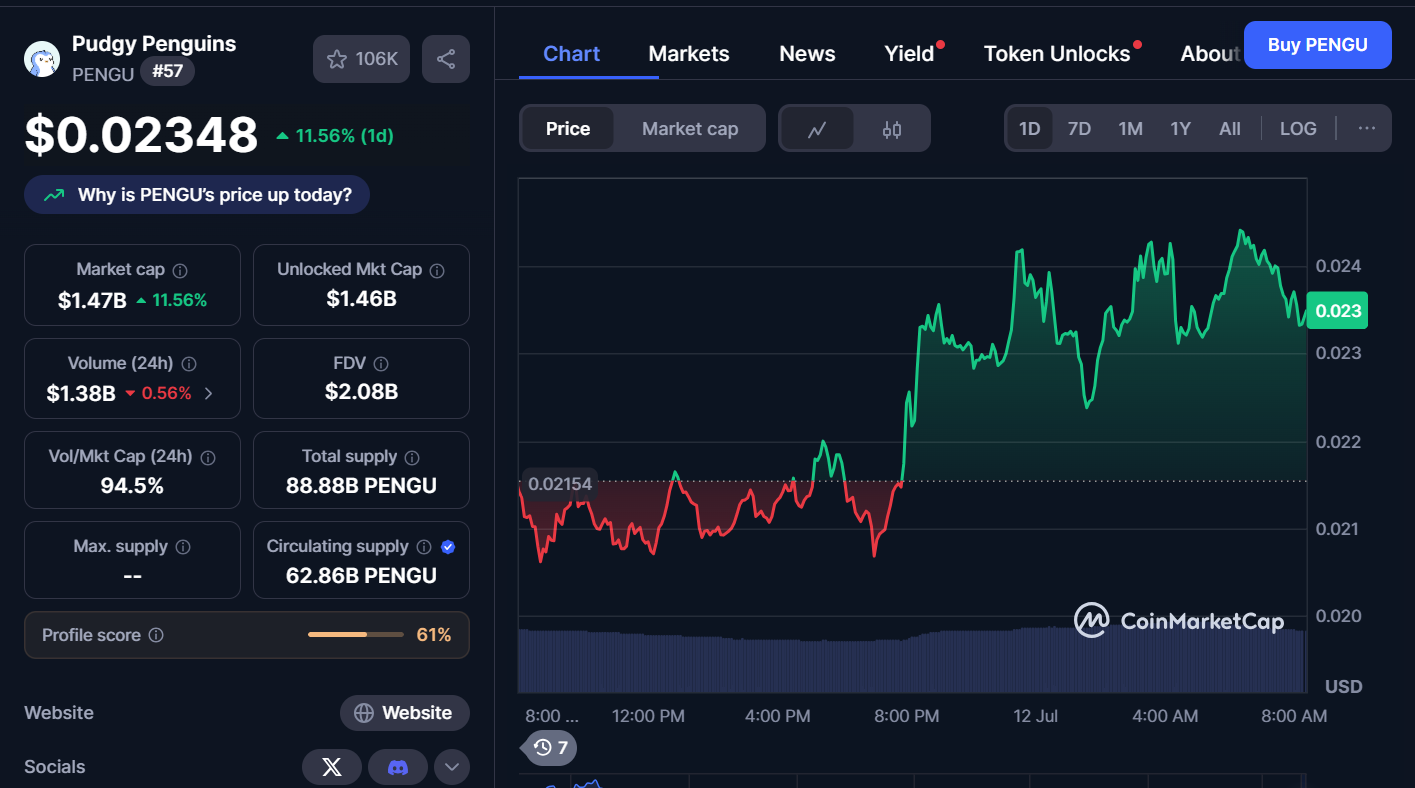Click the verified badge beside Circulating supply
Screen dimensions: 1415x788
tap(448, 547)
